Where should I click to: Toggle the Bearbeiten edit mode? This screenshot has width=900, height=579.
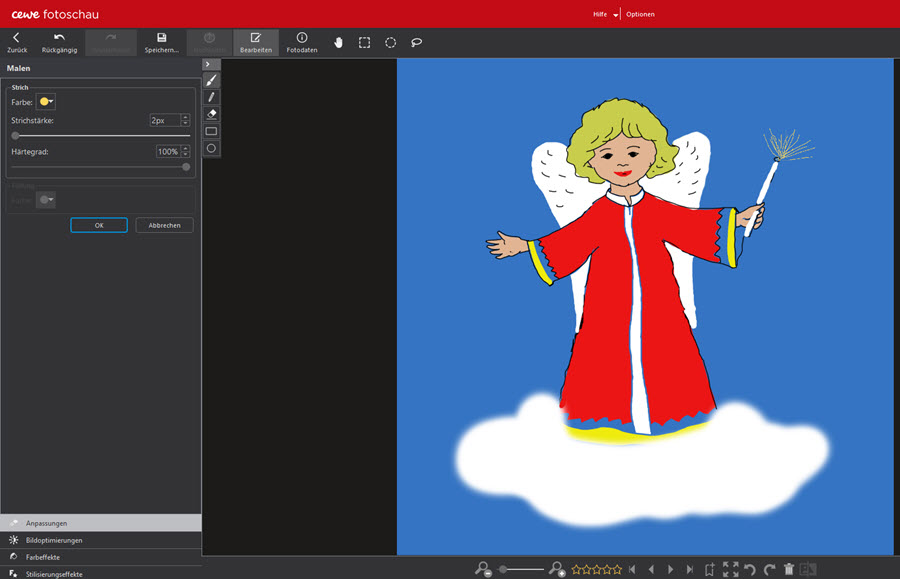[x=256, y=42]
